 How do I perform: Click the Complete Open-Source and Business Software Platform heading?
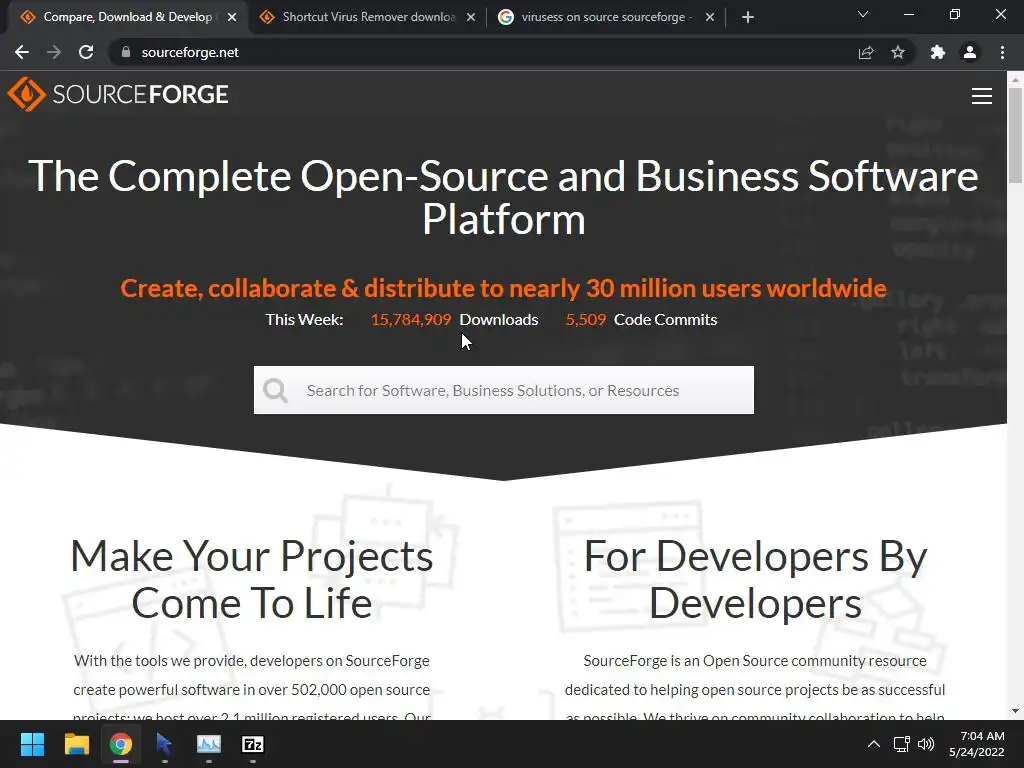click(x=504, y=197)
